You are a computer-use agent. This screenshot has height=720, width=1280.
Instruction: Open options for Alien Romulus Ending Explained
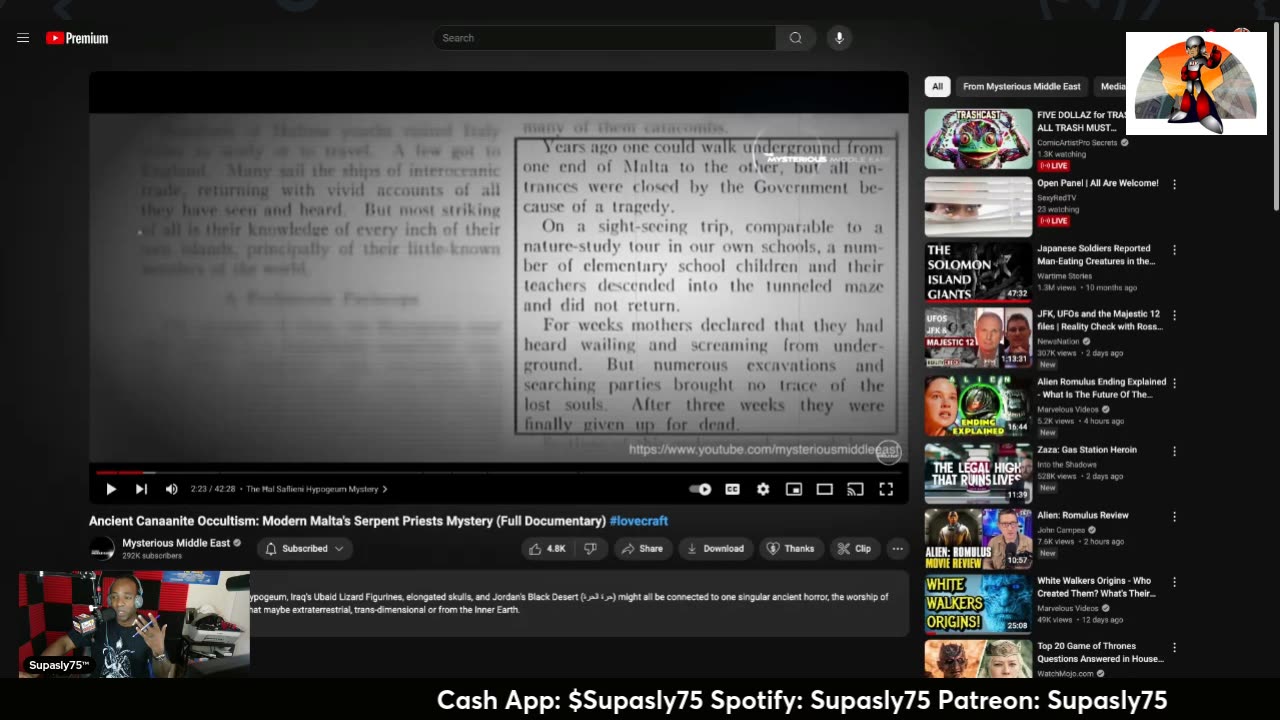pyautogui.click(x=1174, y=383)
